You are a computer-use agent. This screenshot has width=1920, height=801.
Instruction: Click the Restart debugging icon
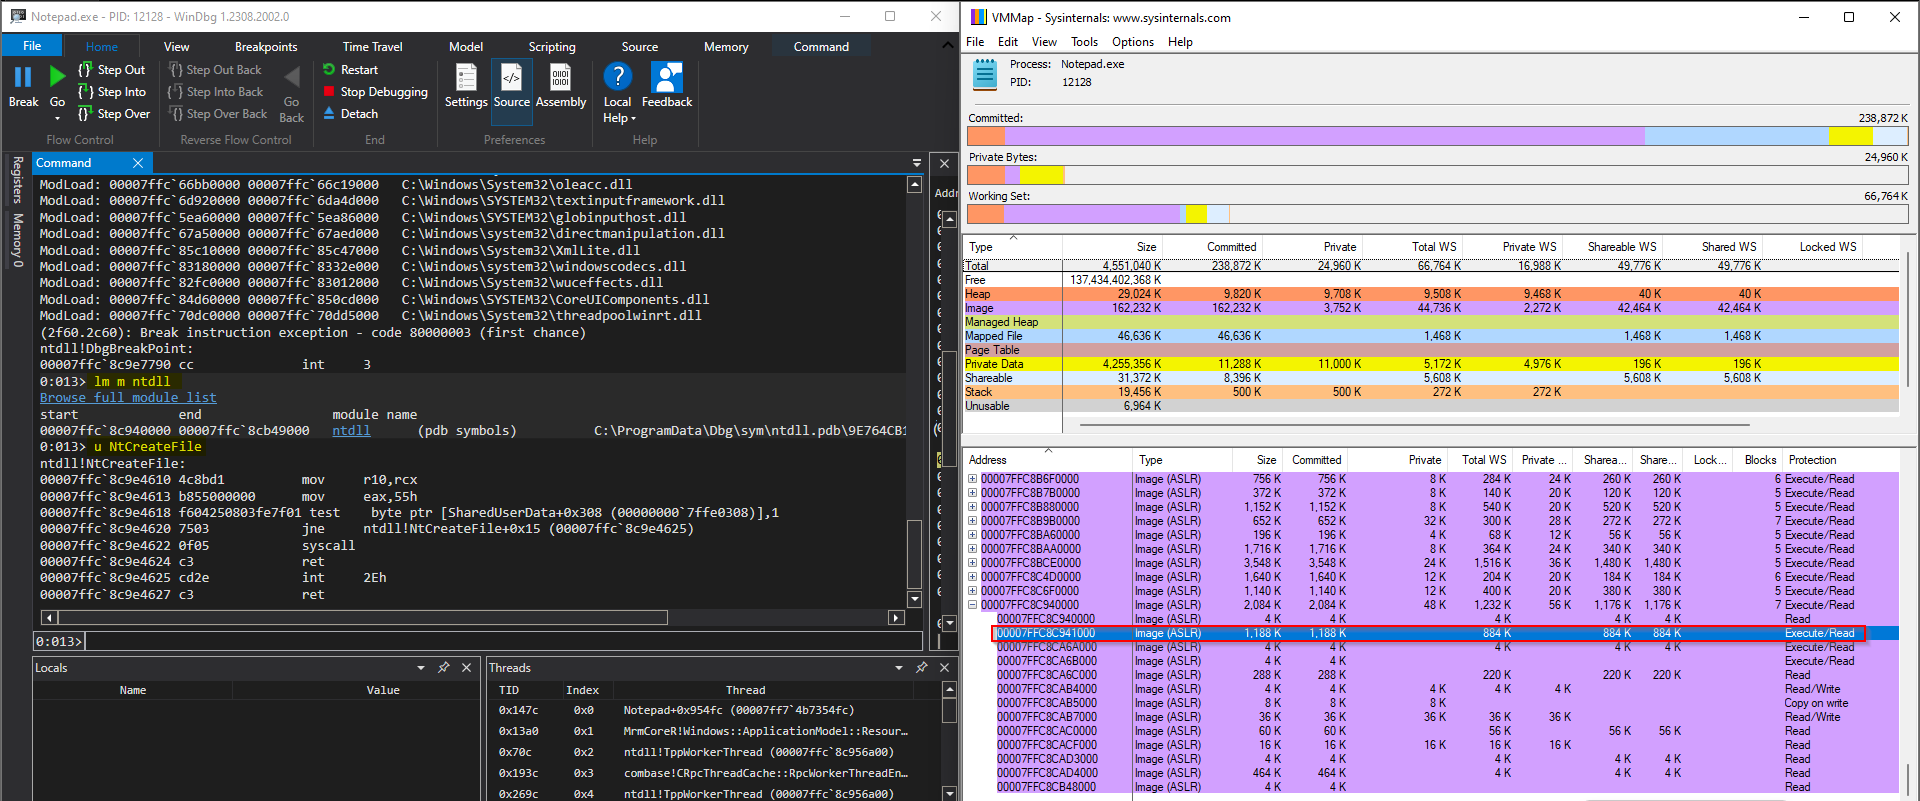pyautogui.click(x=329, y=70)
